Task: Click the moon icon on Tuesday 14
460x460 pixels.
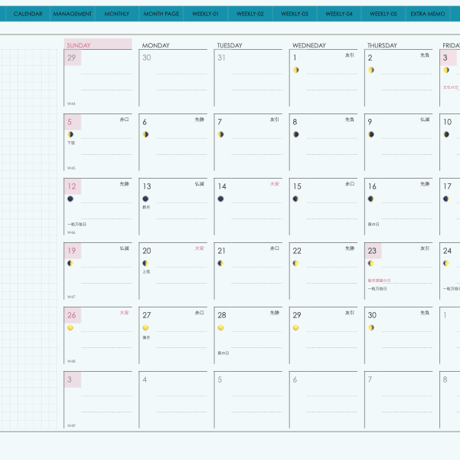Action: [221, 199]
